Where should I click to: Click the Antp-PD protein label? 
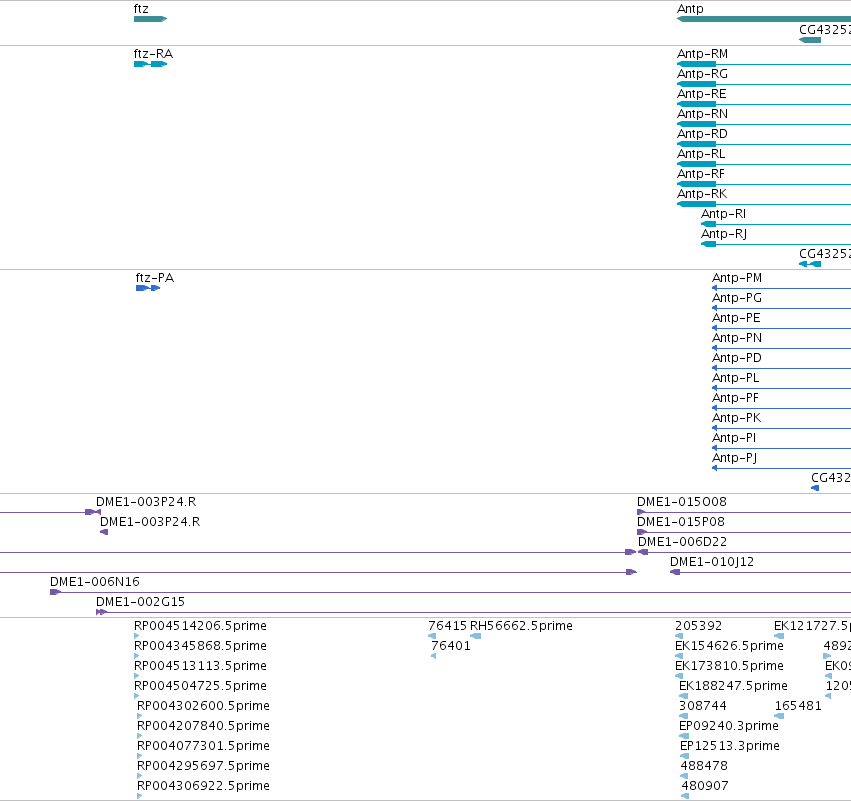coord(736,358)
